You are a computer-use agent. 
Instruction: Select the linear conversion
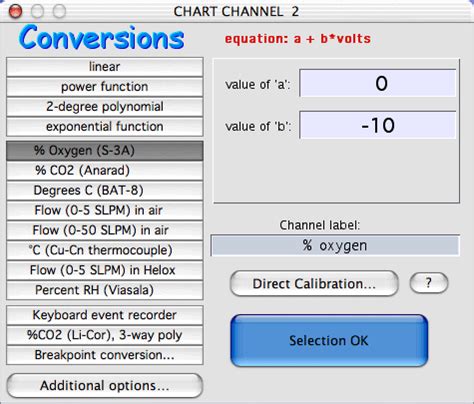coord(104,67)
